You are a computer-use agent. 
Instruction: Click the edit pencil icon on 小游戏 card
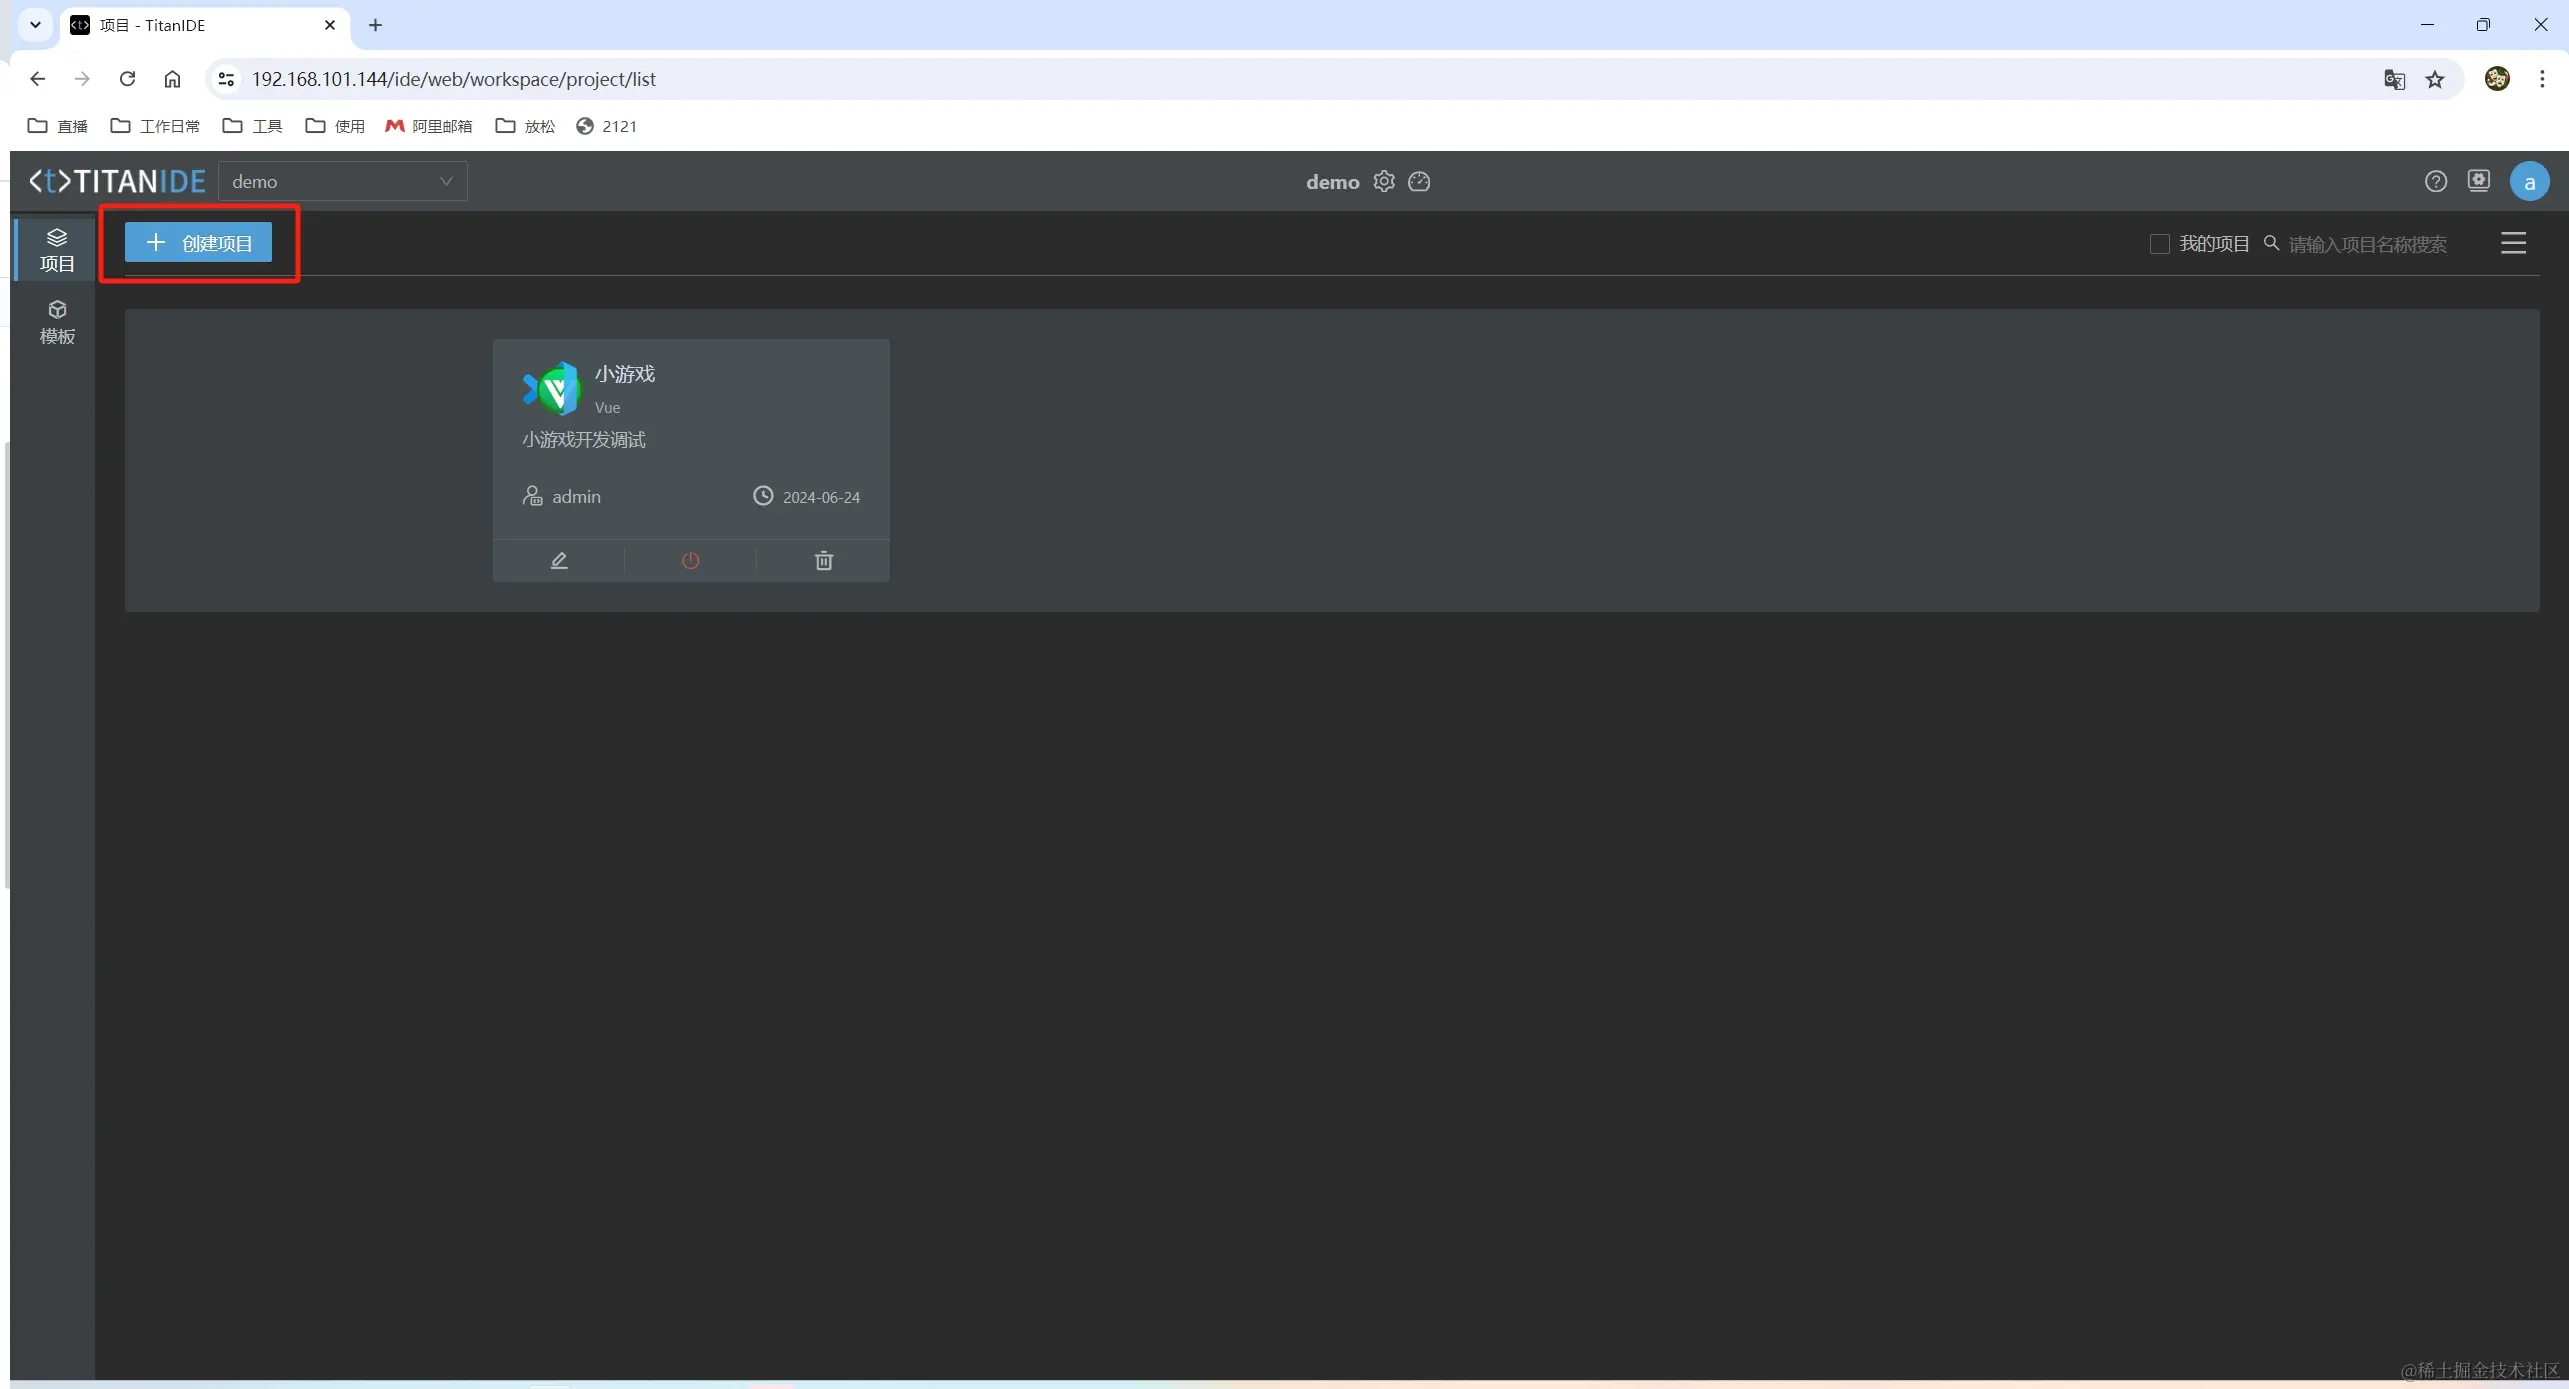click(x=559, y=561)
